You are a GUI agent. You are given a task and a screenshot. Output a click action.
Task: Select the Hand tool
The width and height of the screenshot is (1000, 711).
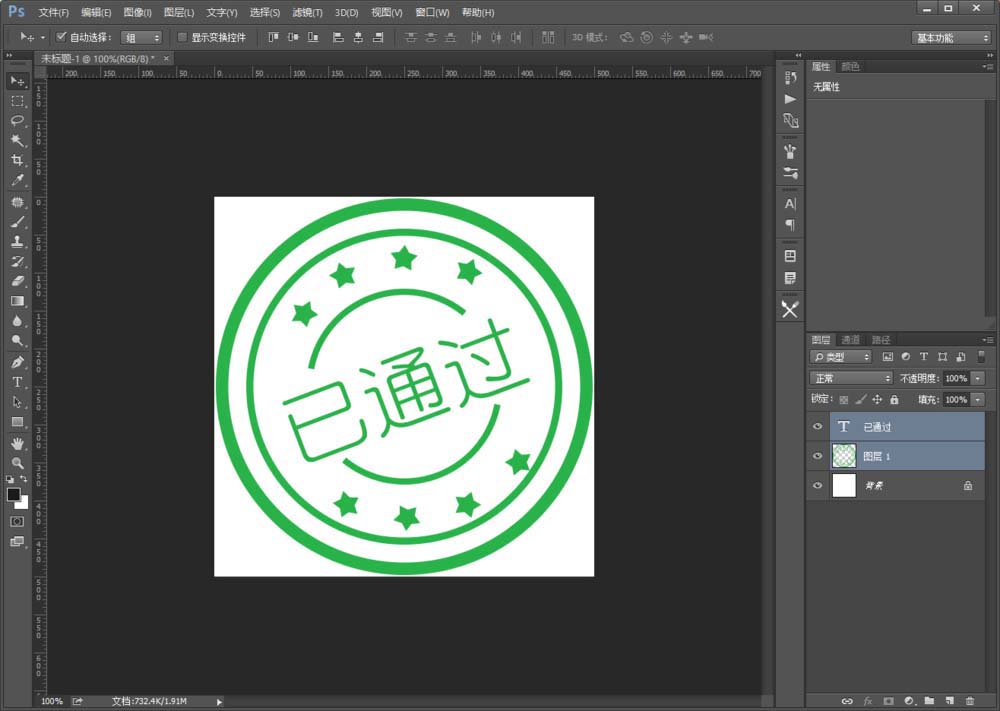click(x=16, y=443)
